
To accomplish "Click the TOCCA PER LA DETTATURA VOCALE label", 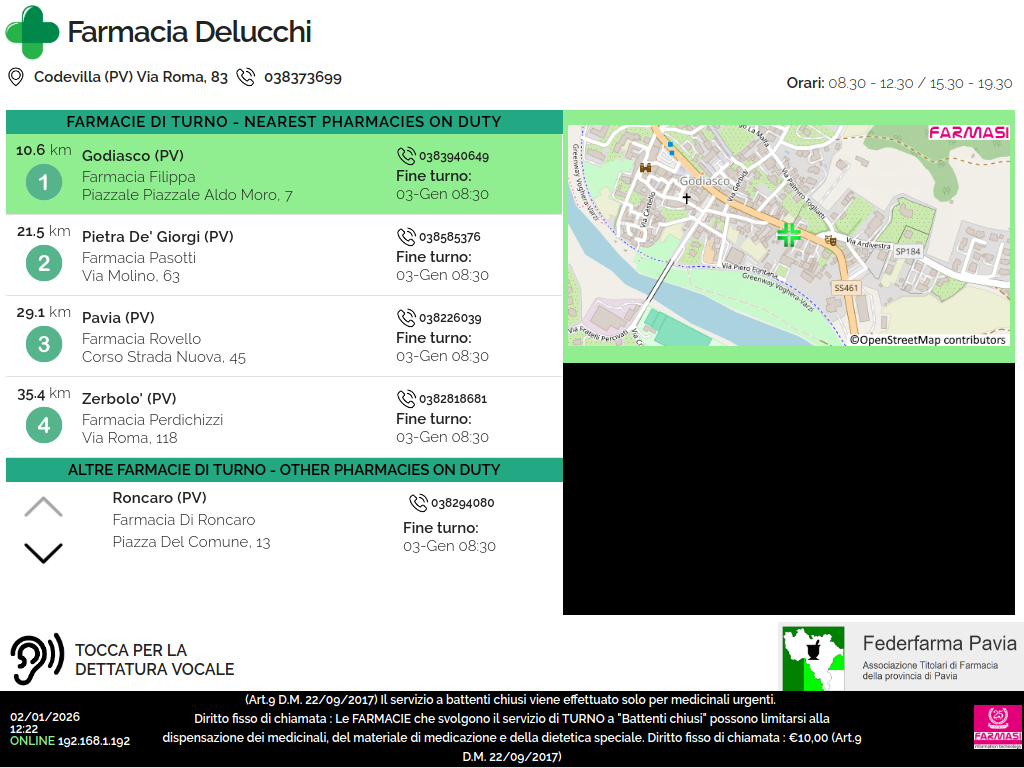I will coord(154,660).
